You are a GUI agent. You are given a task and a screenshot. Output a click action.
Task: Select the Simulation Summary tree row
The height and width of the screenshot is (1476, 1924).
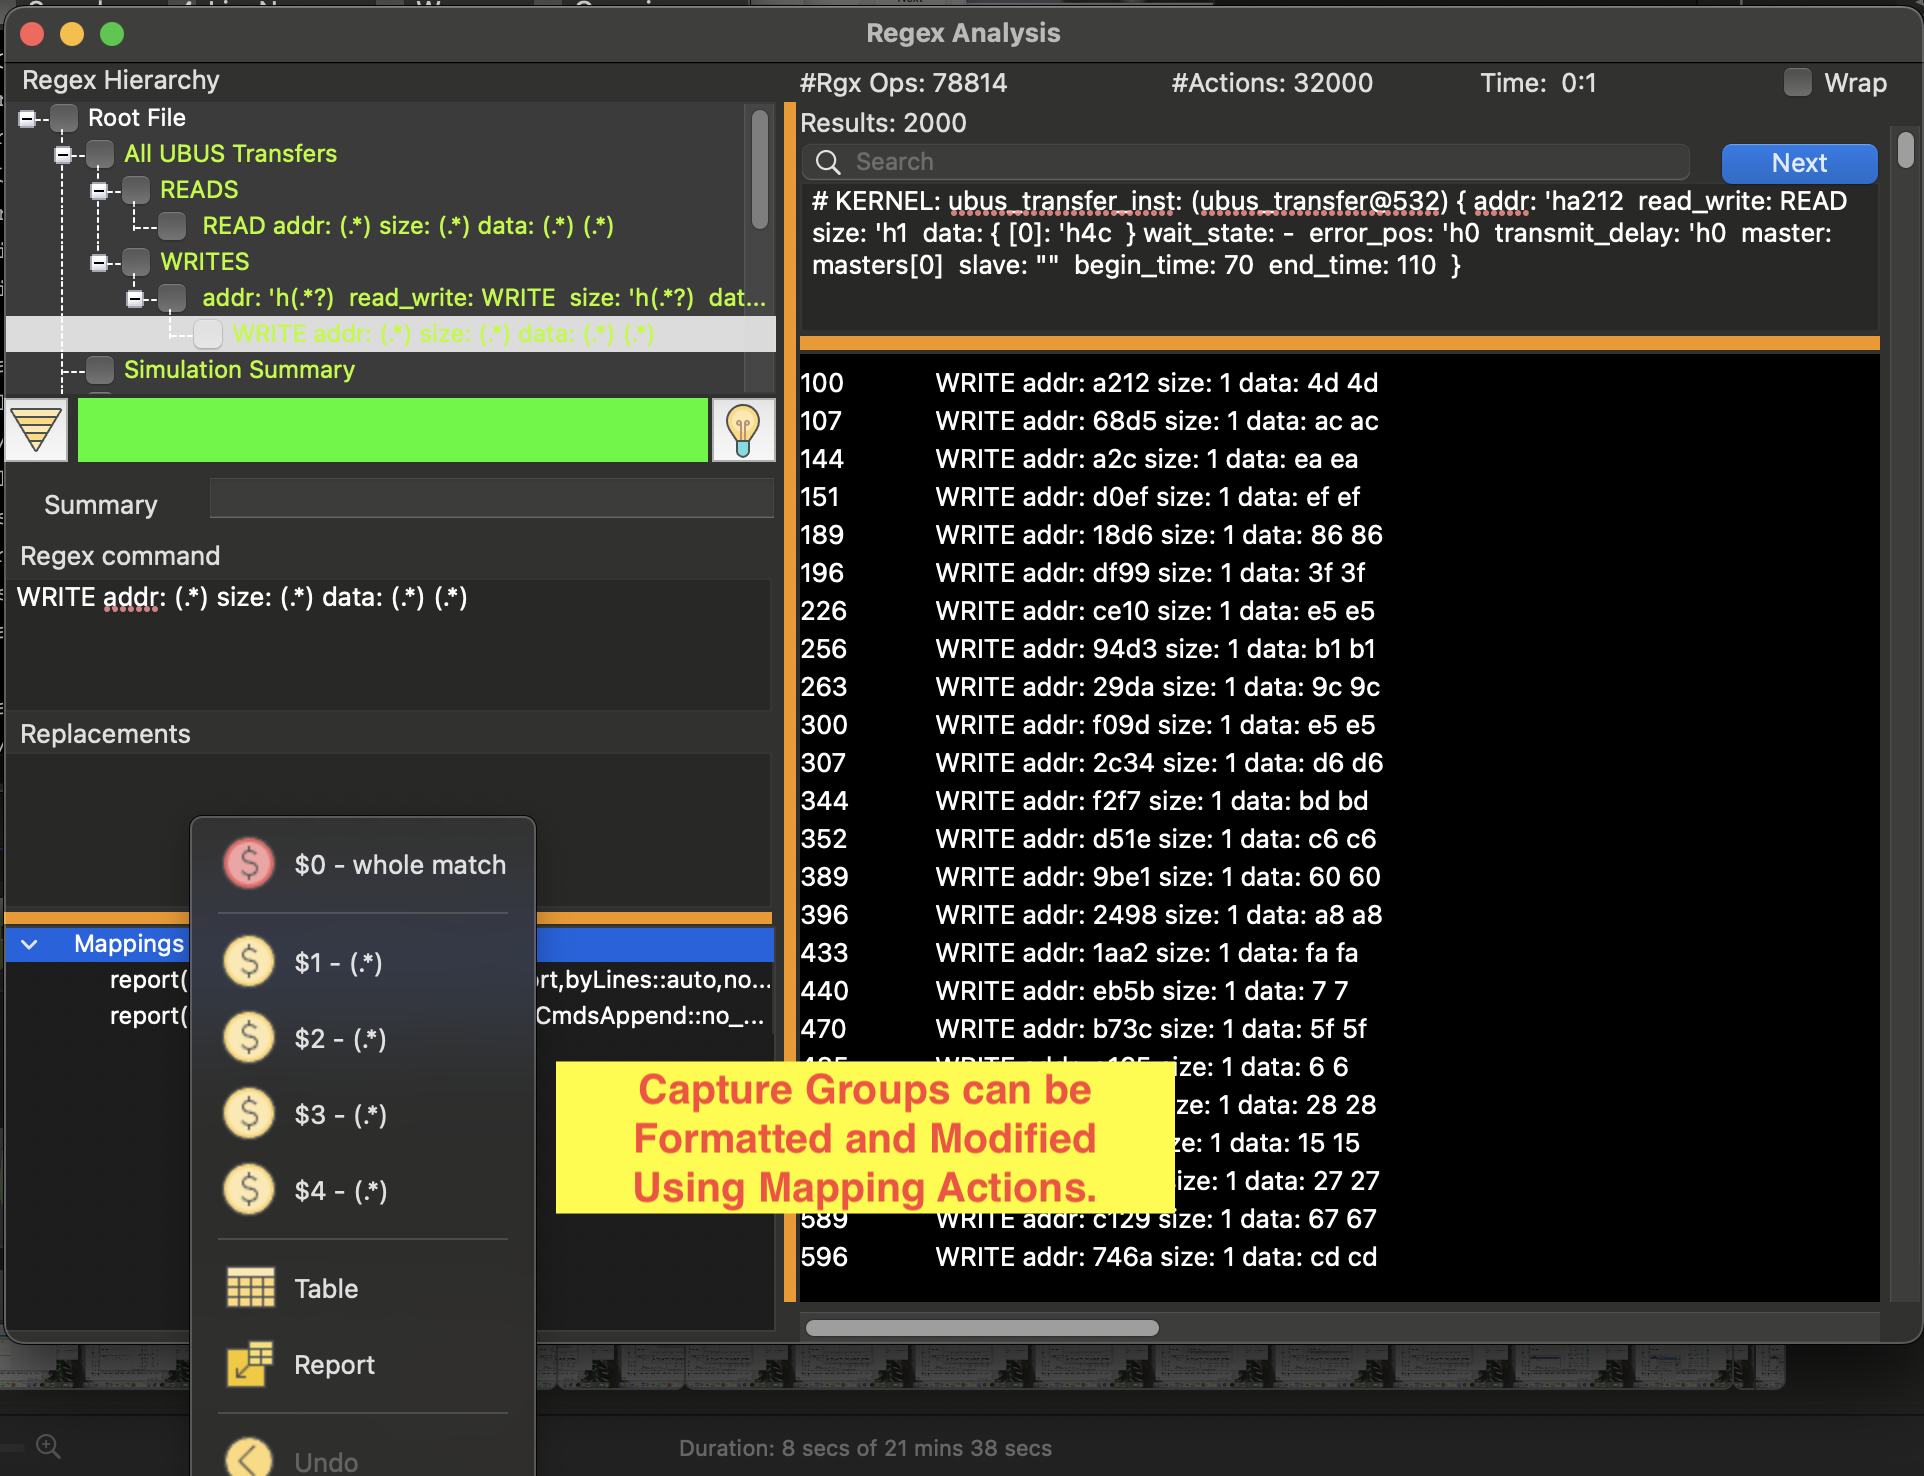pyautogui.click(x=239, y=370)
